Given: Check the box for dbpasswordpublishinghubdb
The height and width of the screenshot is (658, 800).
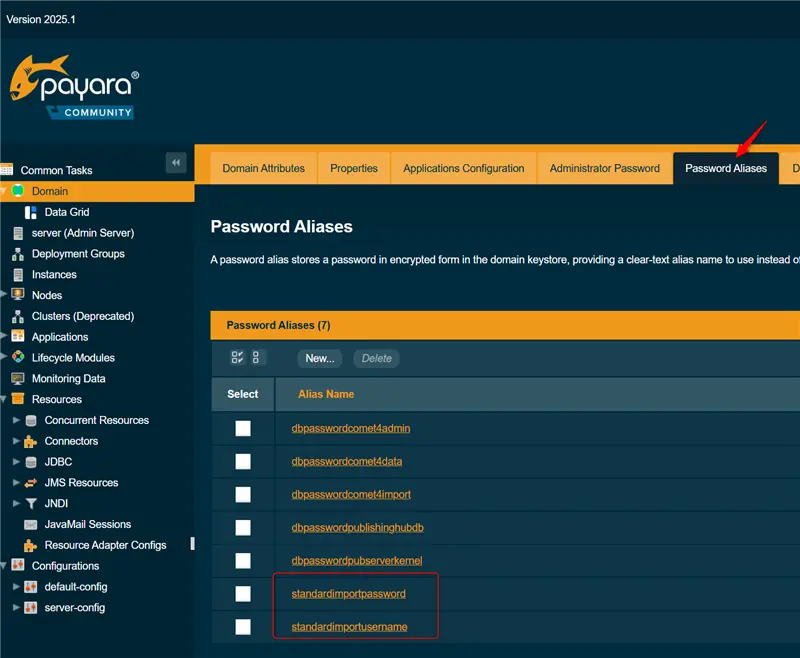Looking at the screenshot, I should pos(243,527).
